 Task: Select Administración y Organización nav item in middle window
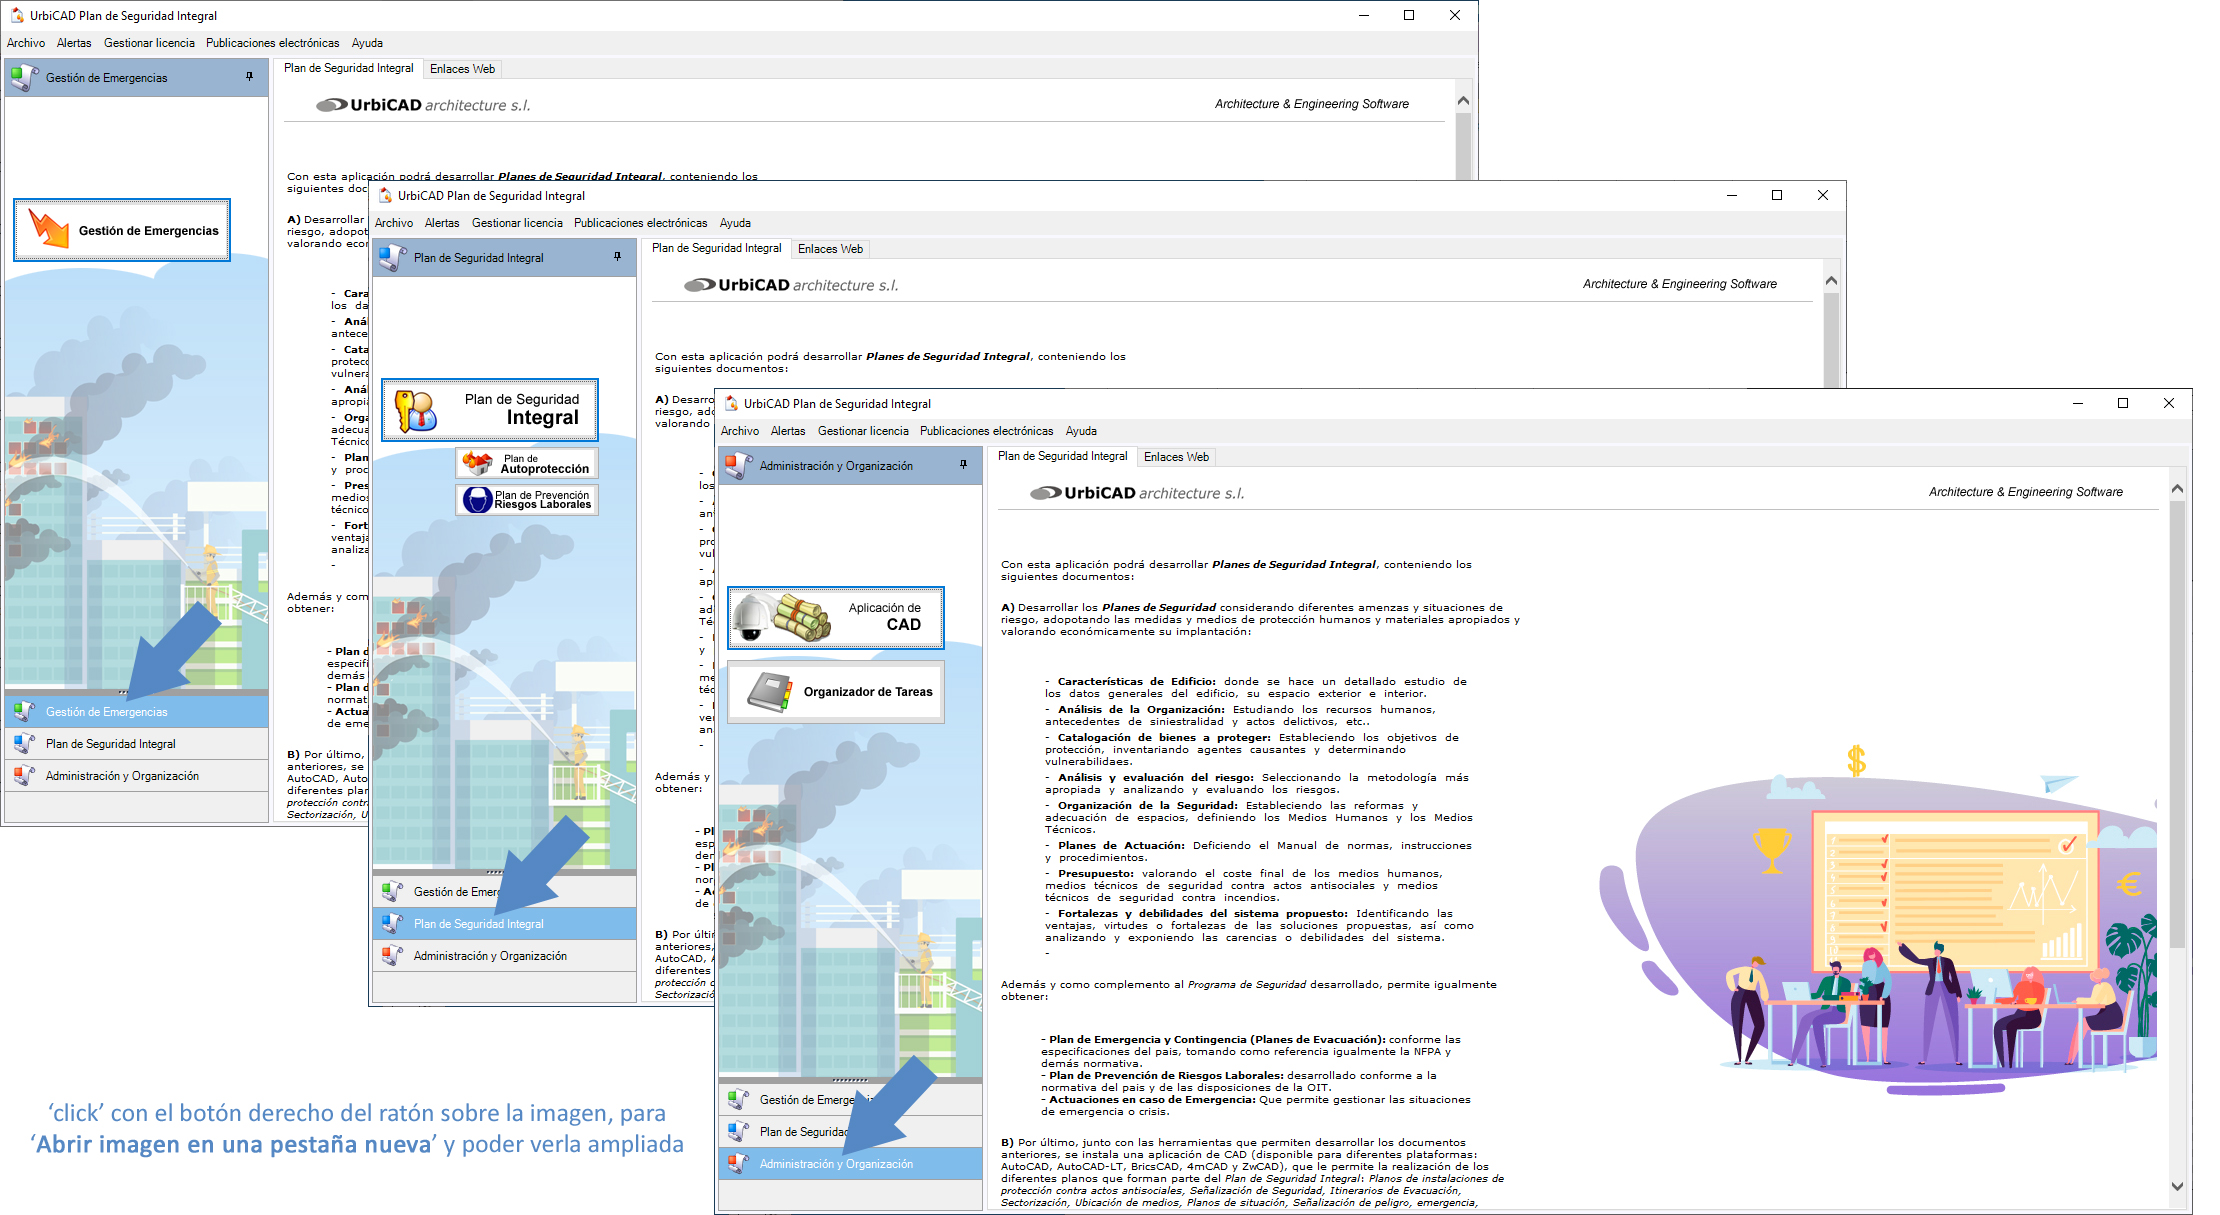(505, 956)
